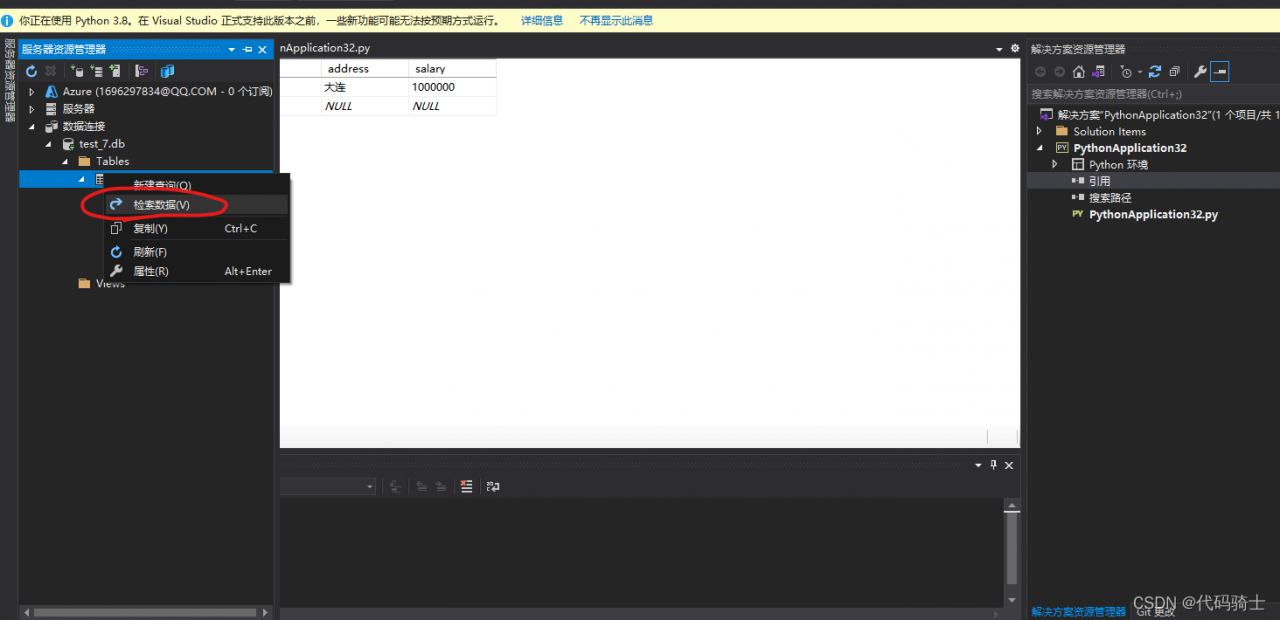Select the 引用 node
The height and width of the screenshot is (620, 1280).
pos(1099,181)
